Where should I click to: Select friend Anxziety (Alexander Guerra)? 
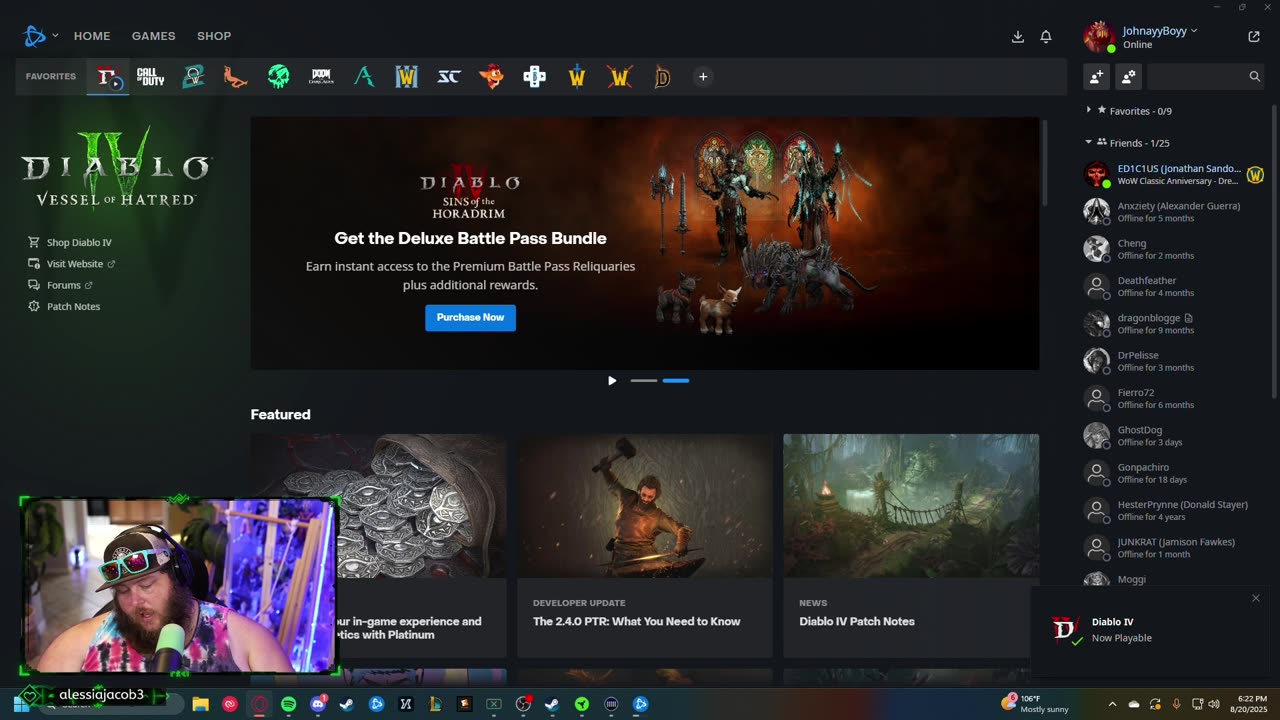pyautogui.click(x=1175, y=211)
